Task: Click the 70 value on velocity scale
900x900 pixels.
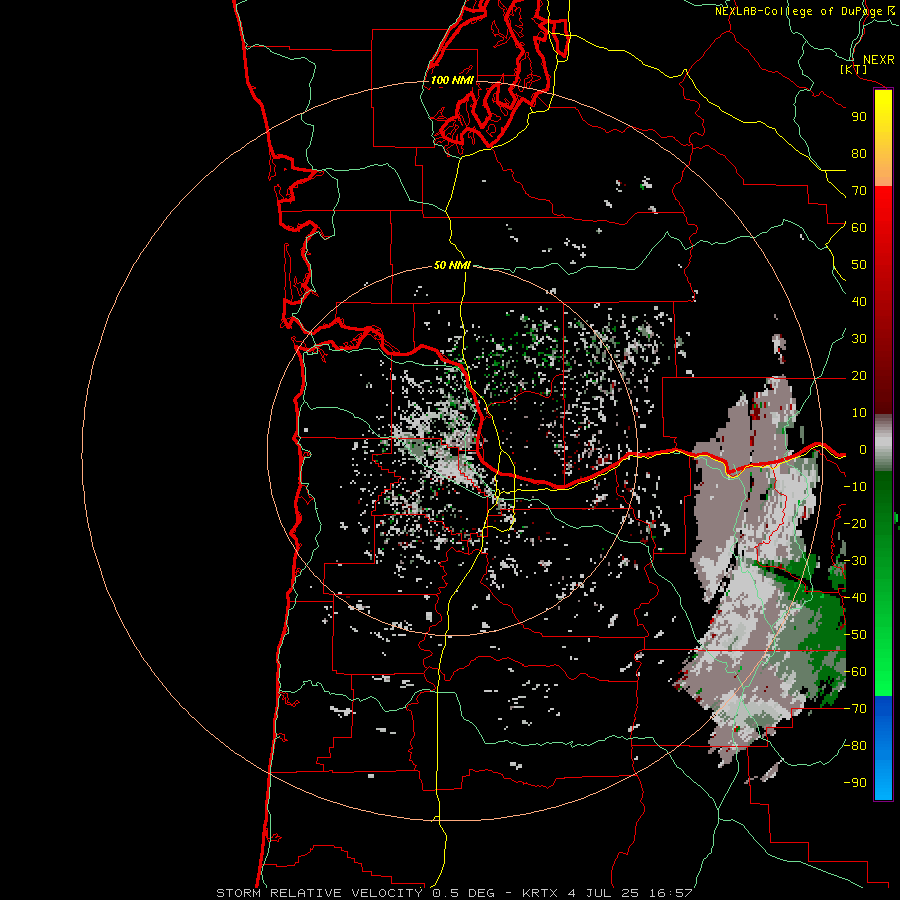Action: click(859, 191)
